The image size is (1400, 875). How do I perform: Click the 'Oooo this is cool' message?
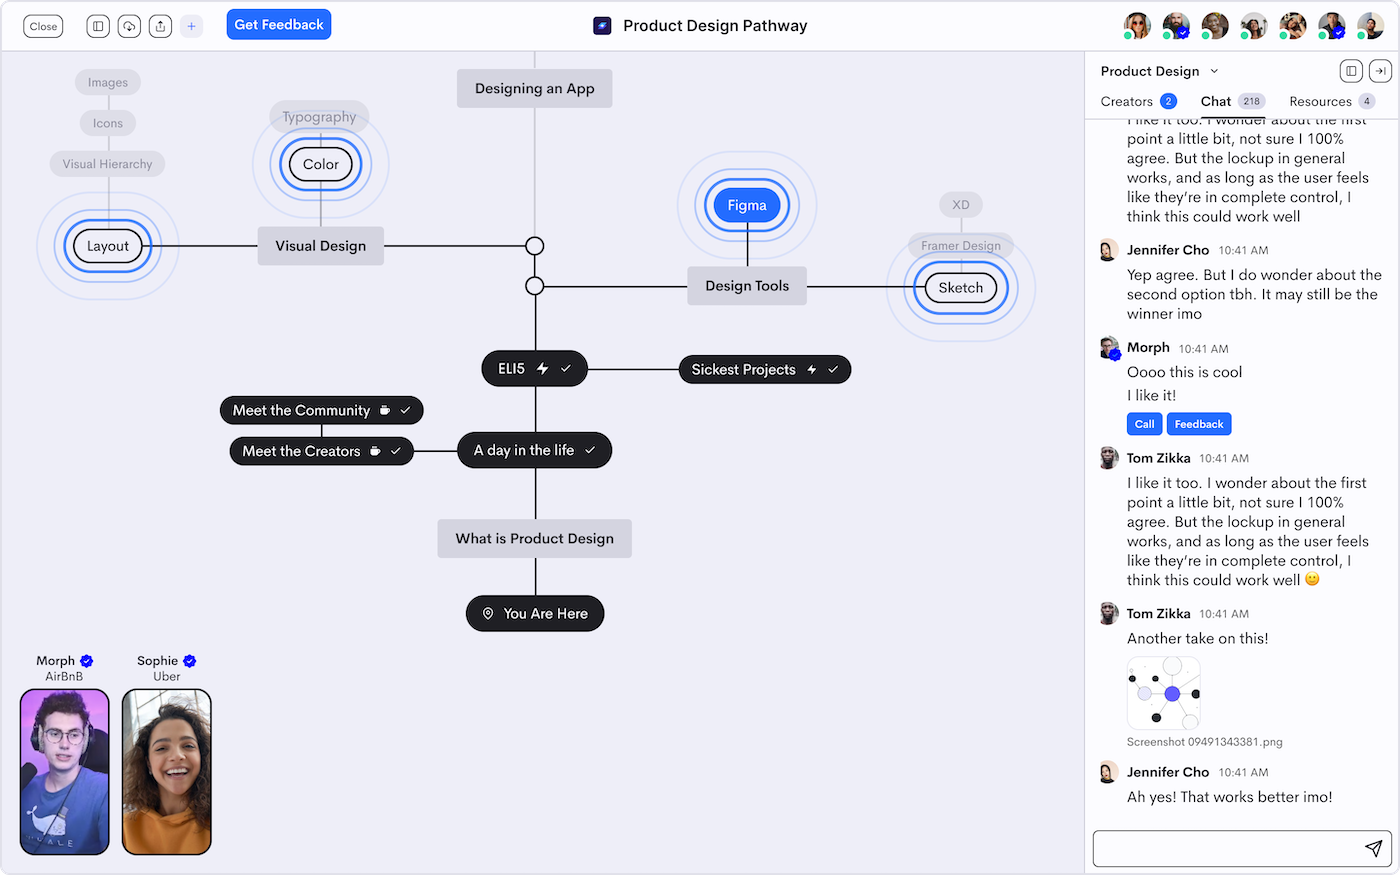(1185, 372)
